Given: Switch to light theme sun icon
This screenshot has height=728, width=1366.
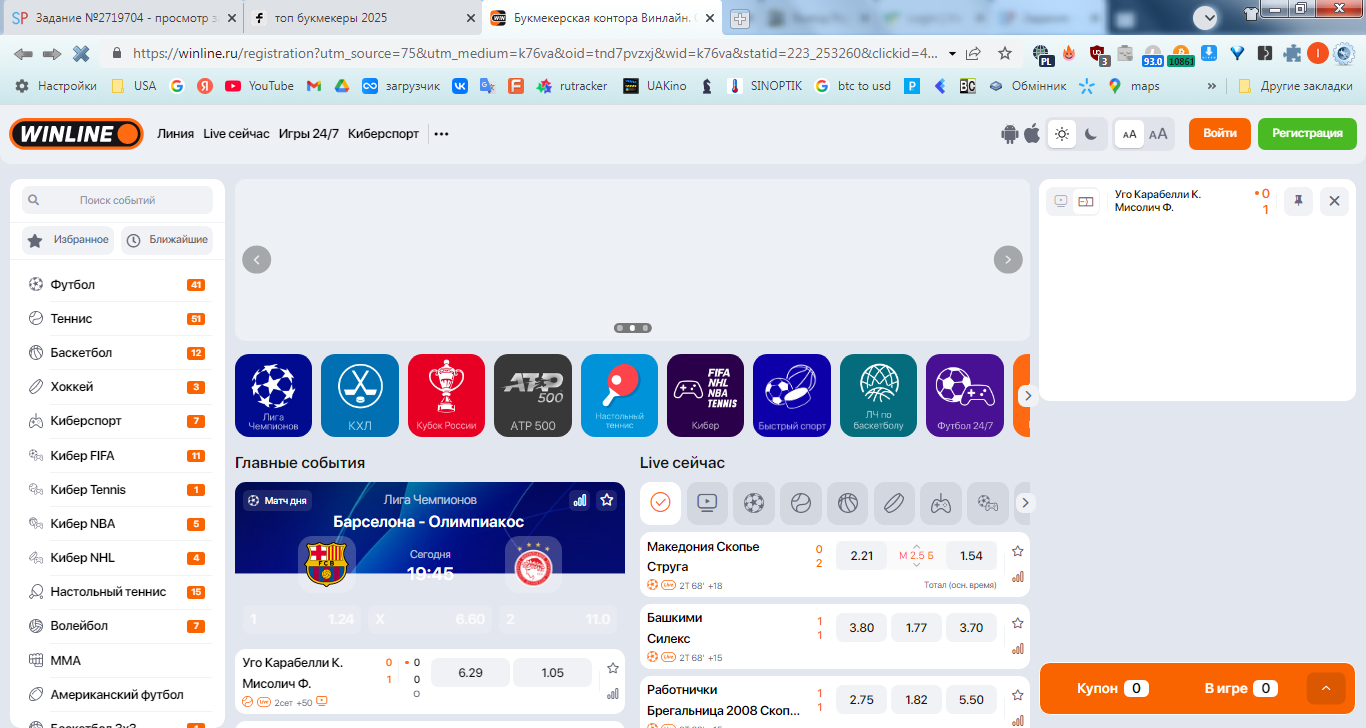Looking at the screenshot, I should 1062,134.
